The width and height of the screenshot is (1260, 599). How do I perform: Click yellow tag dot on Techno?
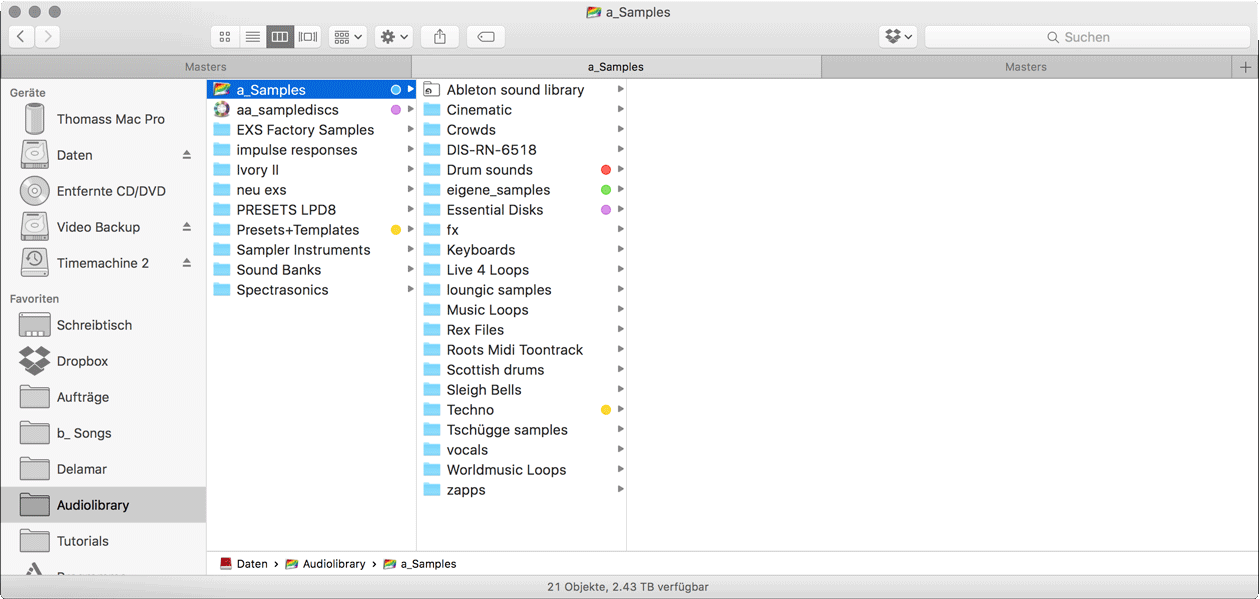606,410
